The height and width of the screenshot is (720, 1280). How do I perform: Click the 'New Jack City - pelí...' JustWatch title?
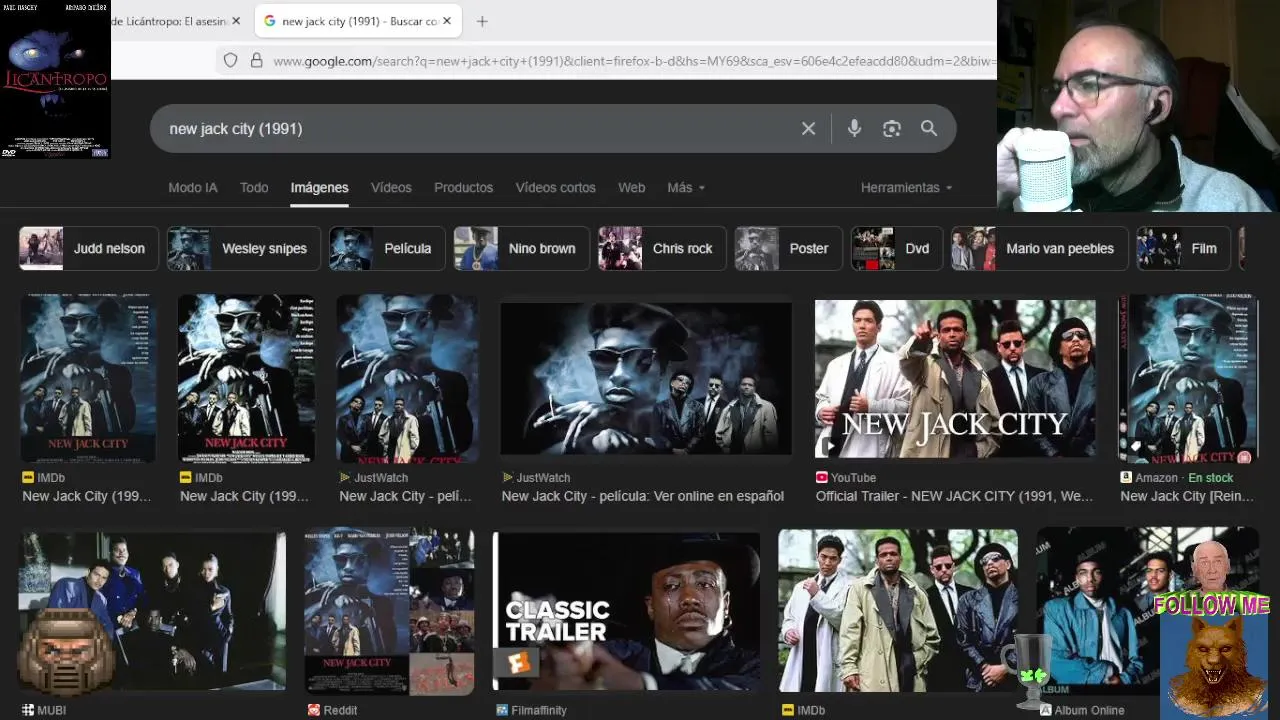click(405, 496)
